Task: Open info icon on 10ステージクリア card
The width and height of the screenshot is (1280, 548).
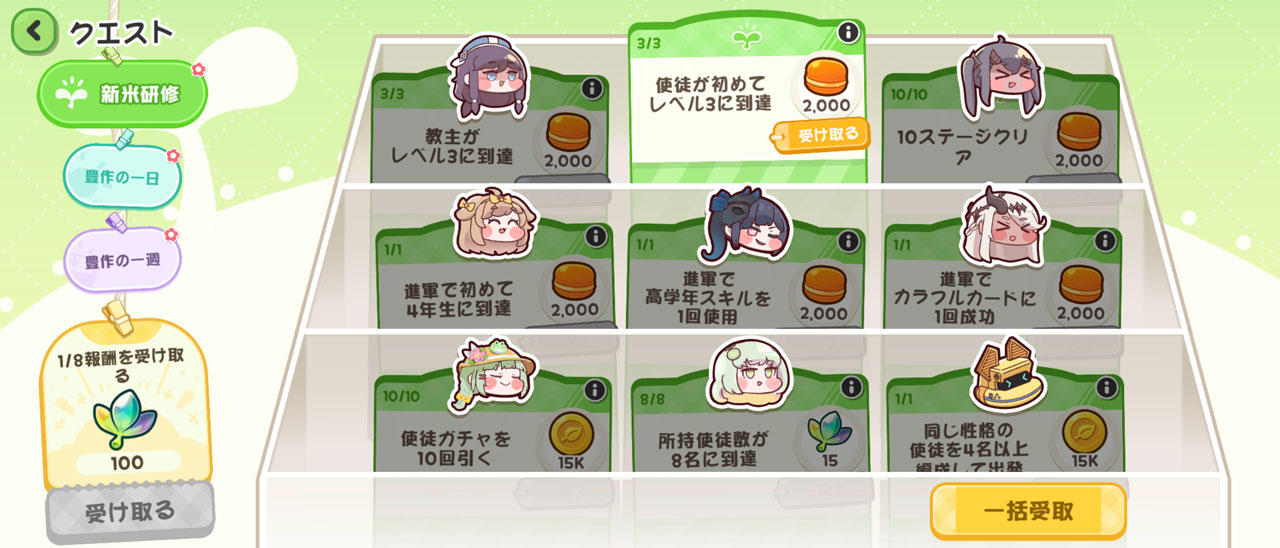Action: click(1103, 89)
